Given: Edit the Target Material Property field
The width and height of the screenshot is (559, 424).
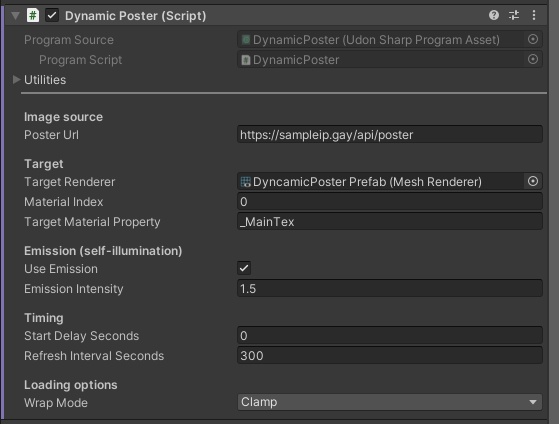Looking at the screenshot, I should 390,221.
